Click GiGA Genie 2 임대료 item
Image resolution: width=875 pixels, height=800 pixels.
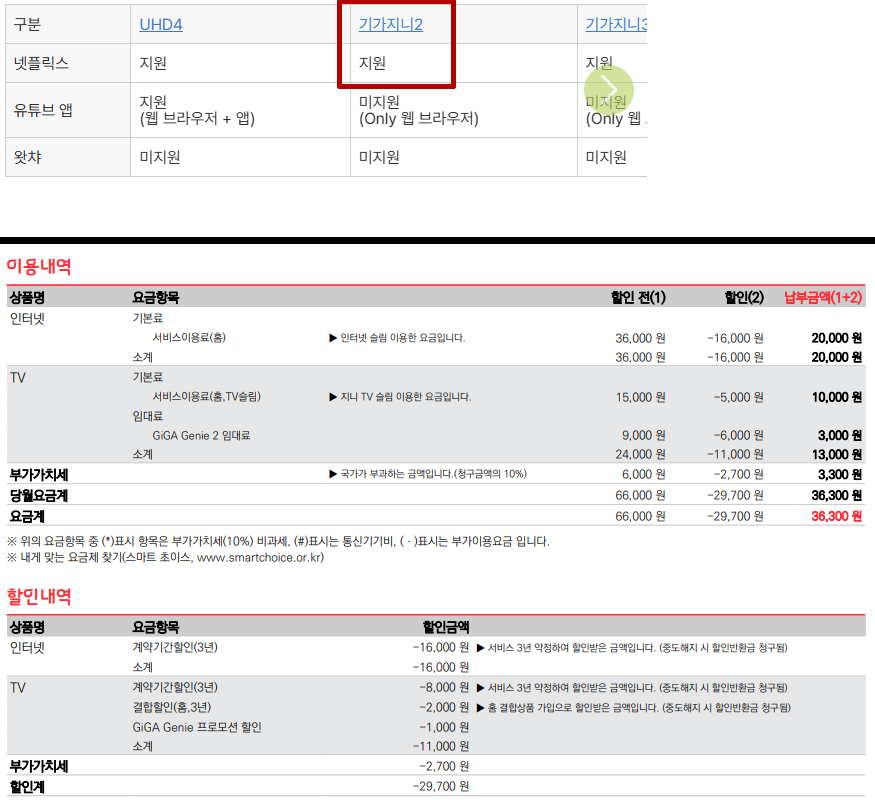coord(201,435)
